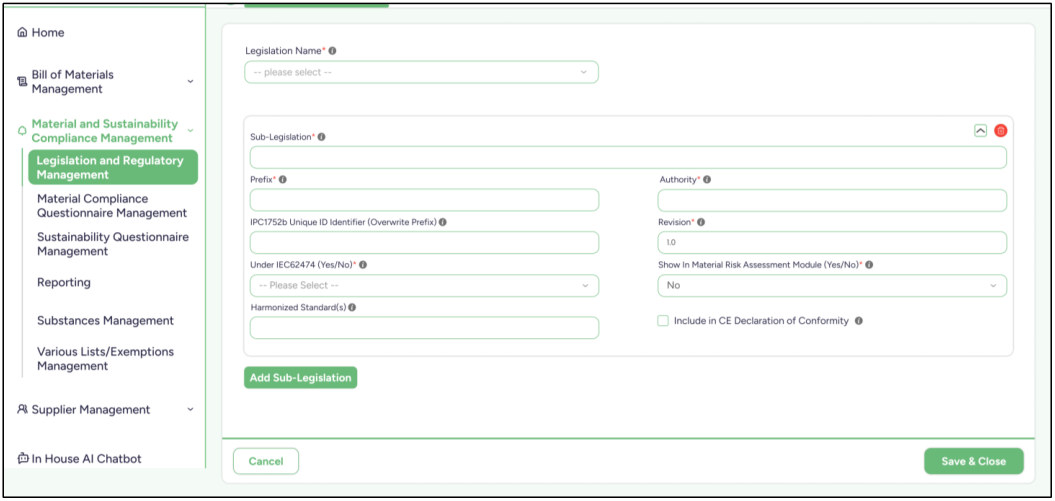Click info icon beside CE Declaration of Conformity
The width and height of the screenshot is (1055, 501).
(859, 321)
